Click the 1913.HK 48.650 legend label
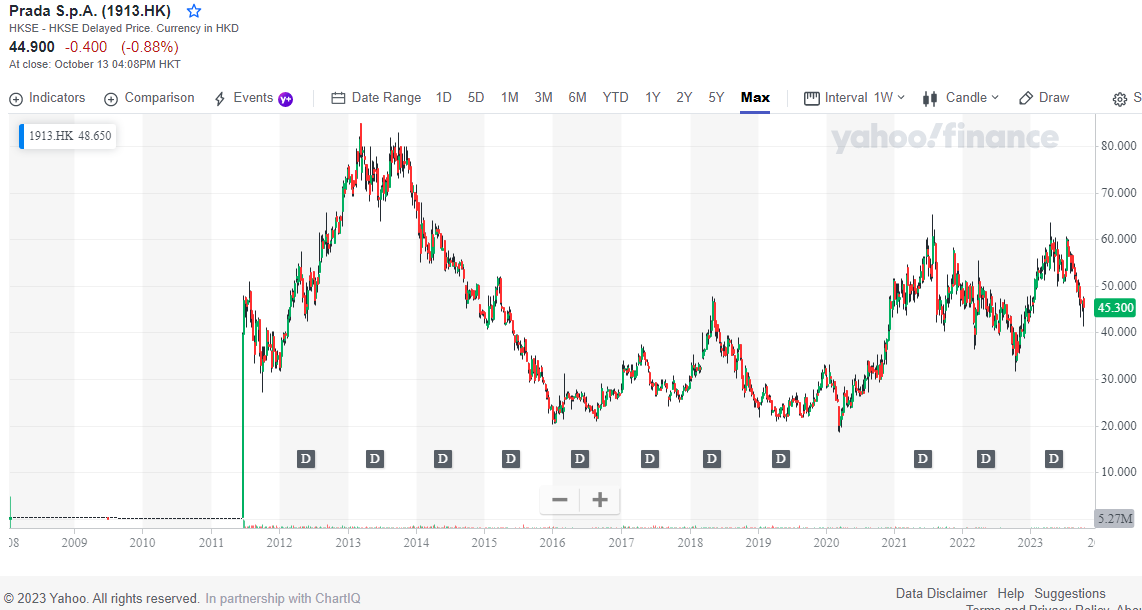 (x=68, y=136)
